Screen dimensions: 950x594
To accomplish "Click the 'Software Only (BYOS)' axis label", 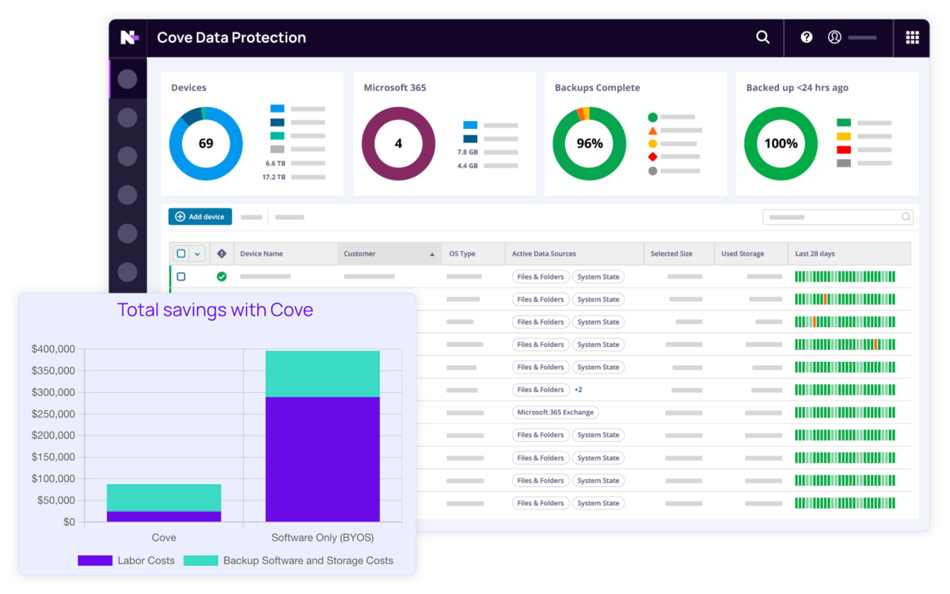I will [x=322, y=538].
